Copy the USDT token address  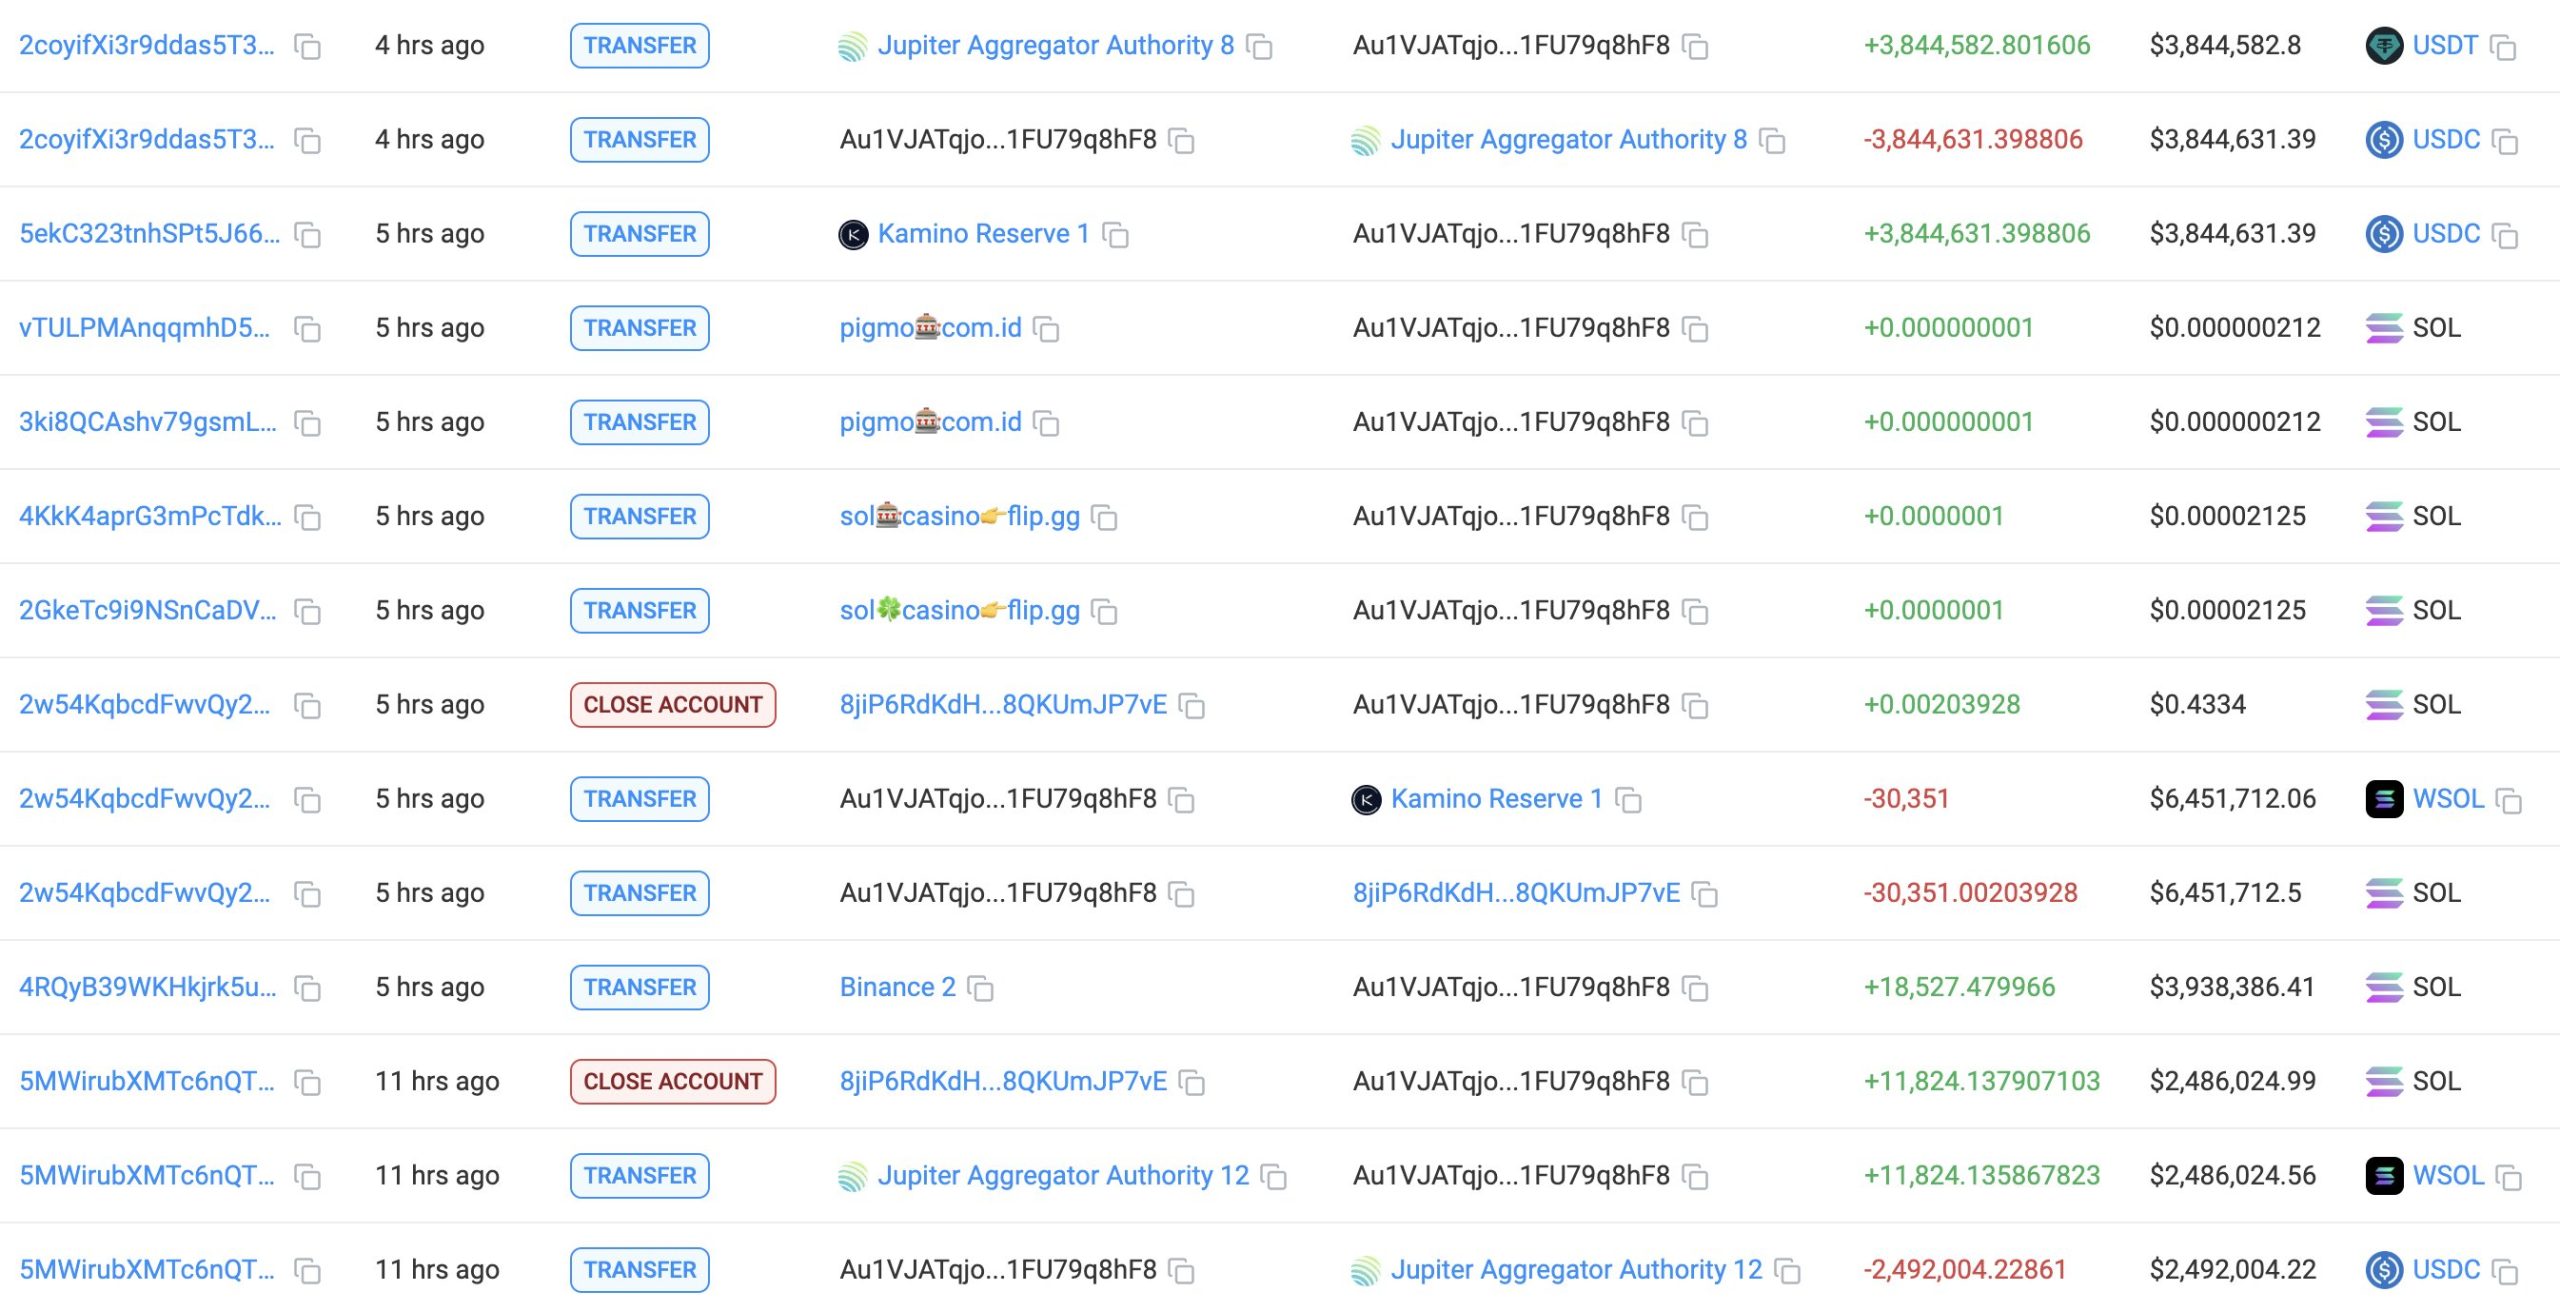tap(2503, 47)
